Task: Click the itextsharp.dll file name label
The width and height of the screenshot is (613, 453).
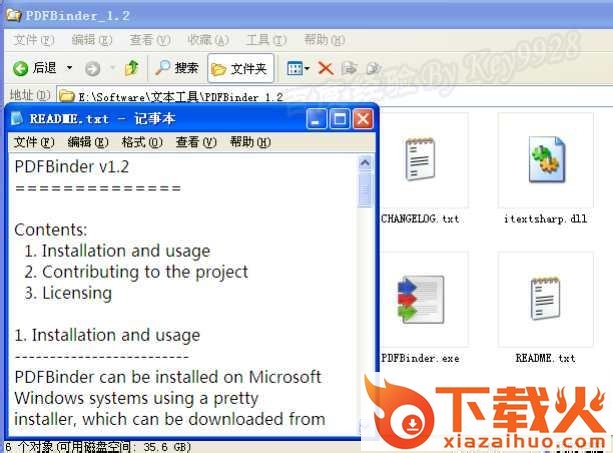Action: point(546,218)
